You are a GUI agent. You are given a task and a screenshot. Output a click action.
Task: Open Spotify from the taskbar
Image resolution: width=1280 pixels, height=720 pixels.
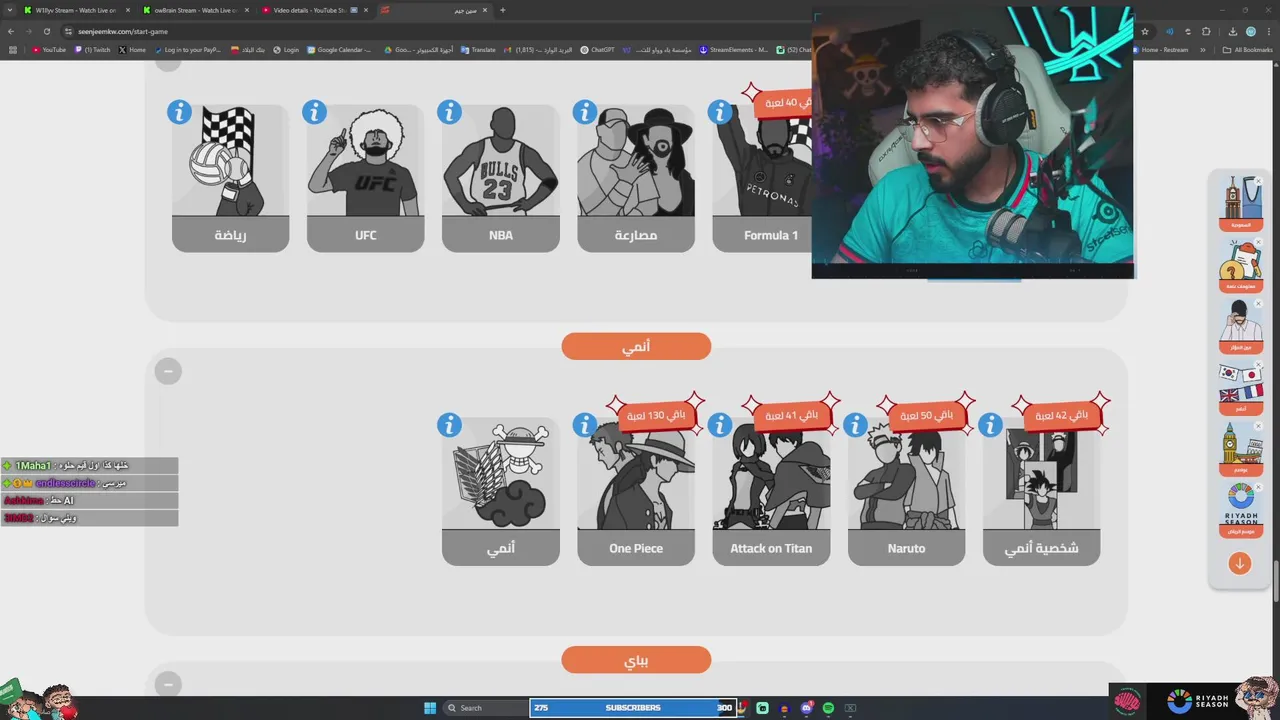(x=828, y=708)
